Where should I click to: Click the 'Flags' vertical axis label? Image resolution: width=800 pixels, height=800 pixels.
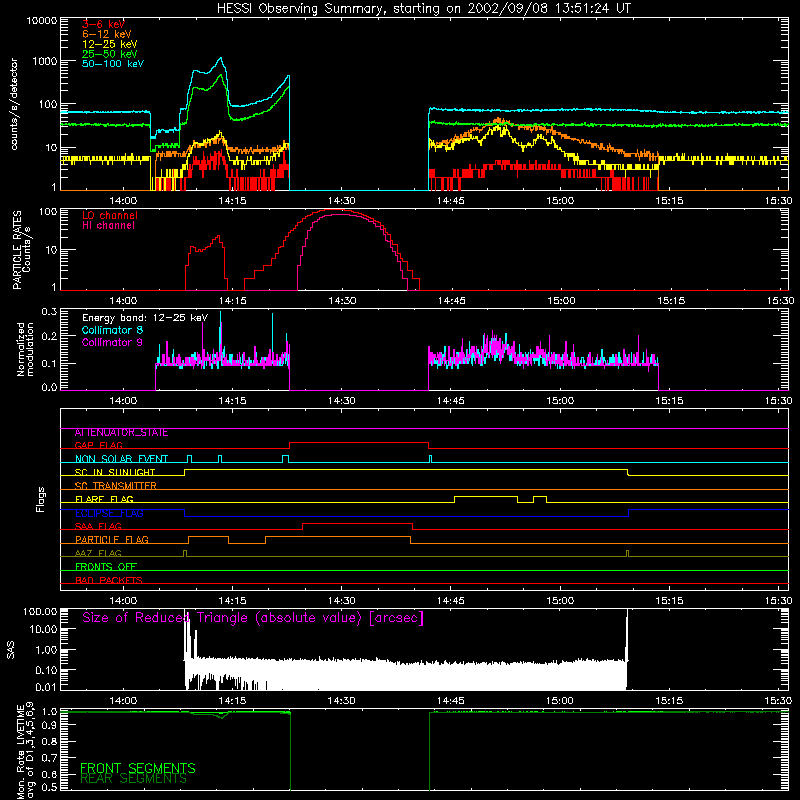[x=41, y=499]
